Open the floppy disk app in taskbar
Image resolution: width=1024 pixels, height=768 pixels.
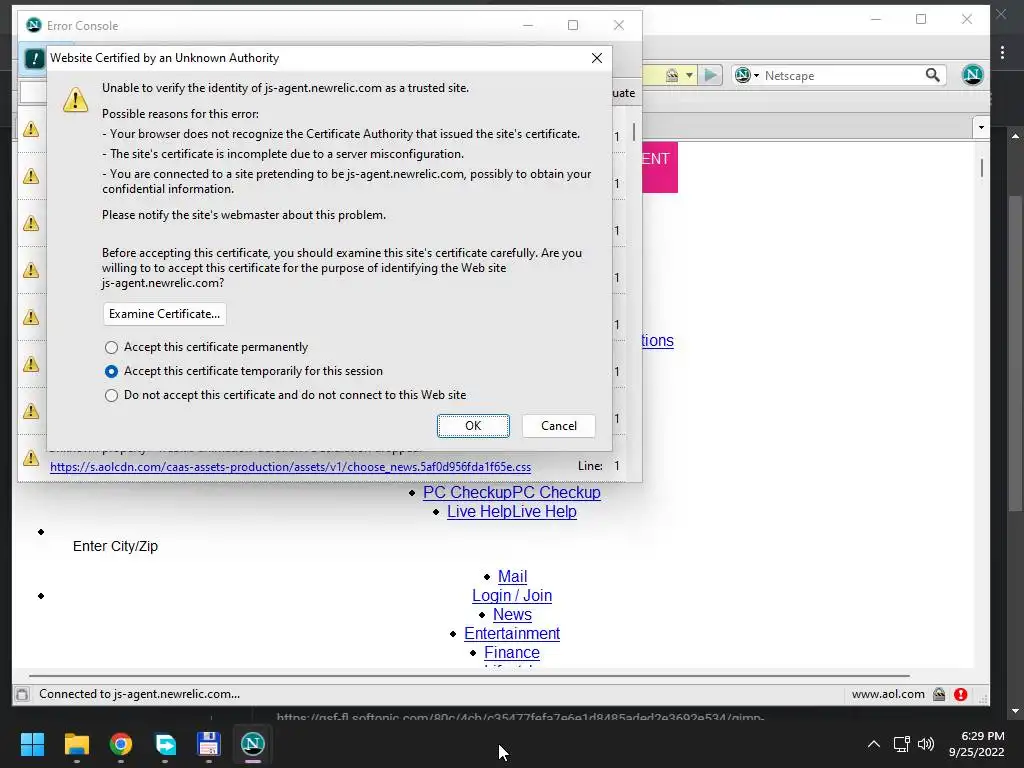[208, 744]
